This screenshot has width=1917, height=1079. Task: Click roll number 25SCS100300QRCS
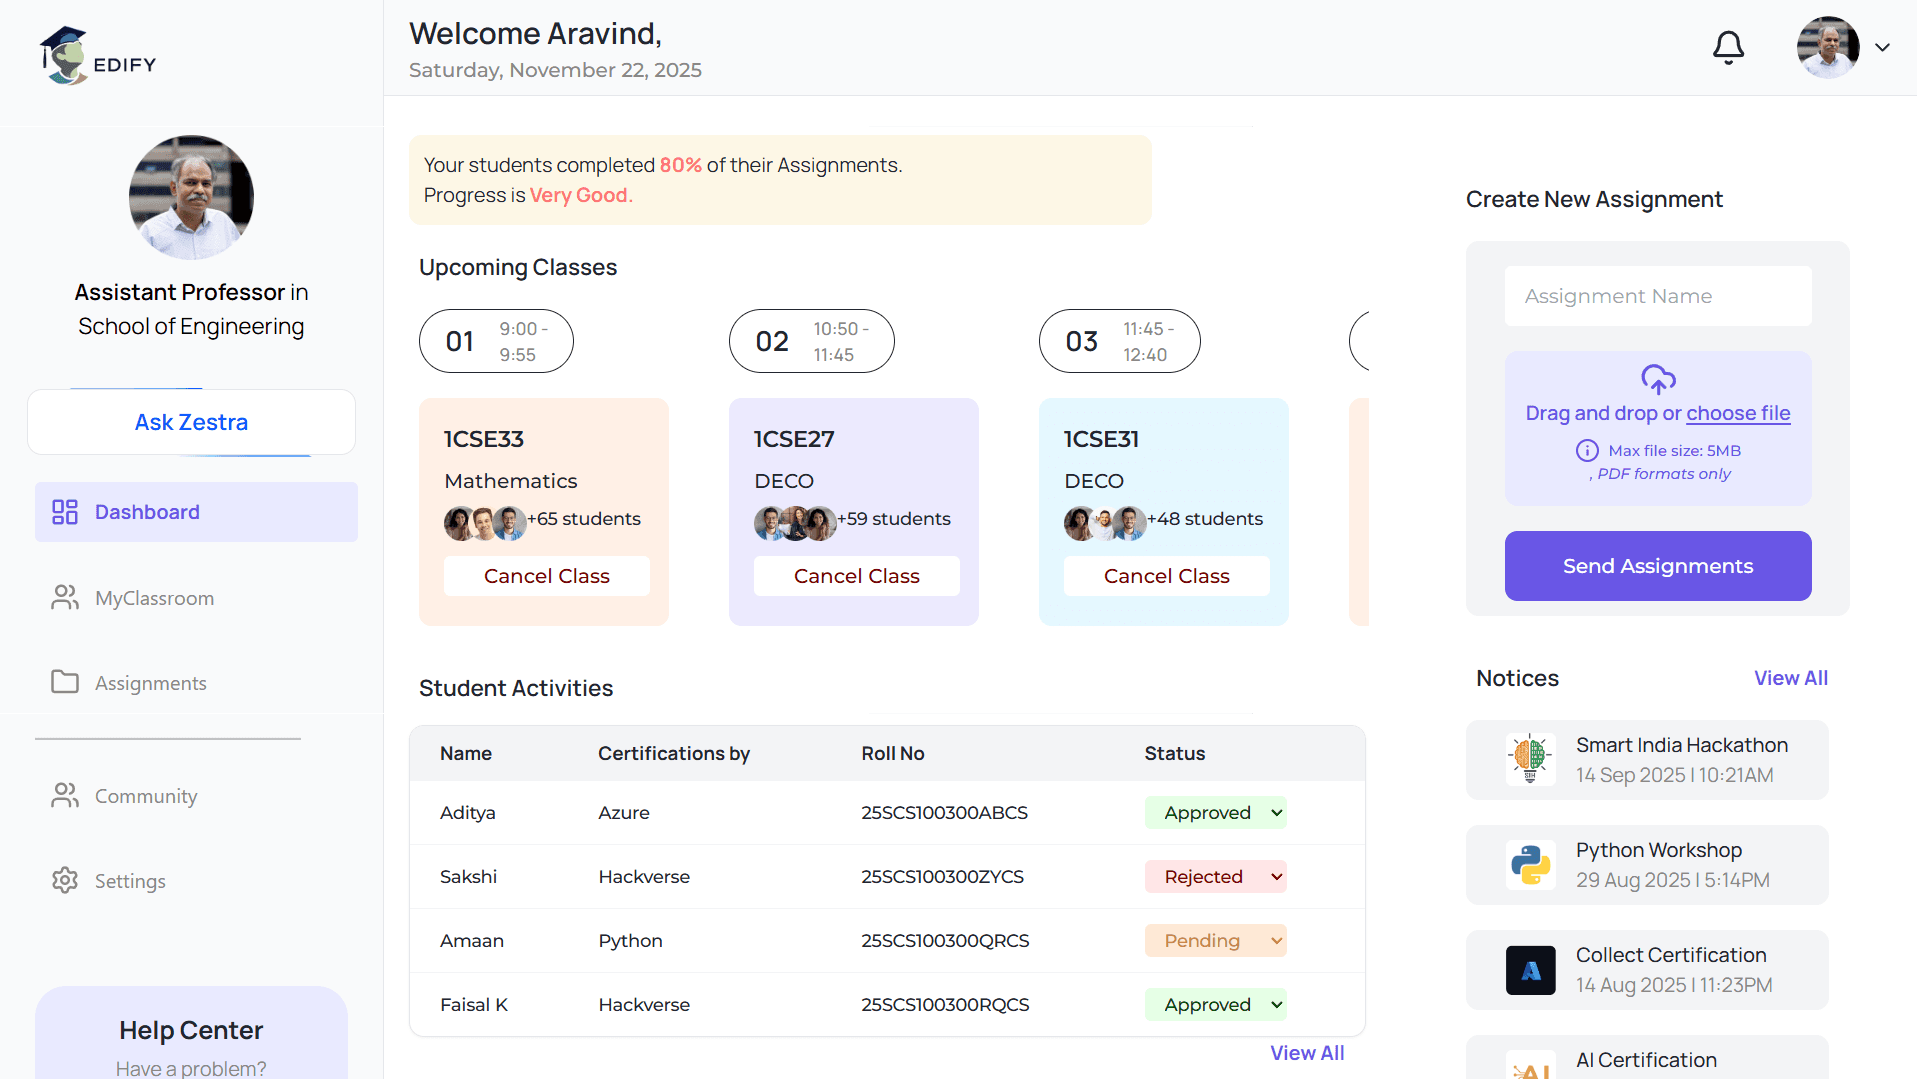pos(945,941)
